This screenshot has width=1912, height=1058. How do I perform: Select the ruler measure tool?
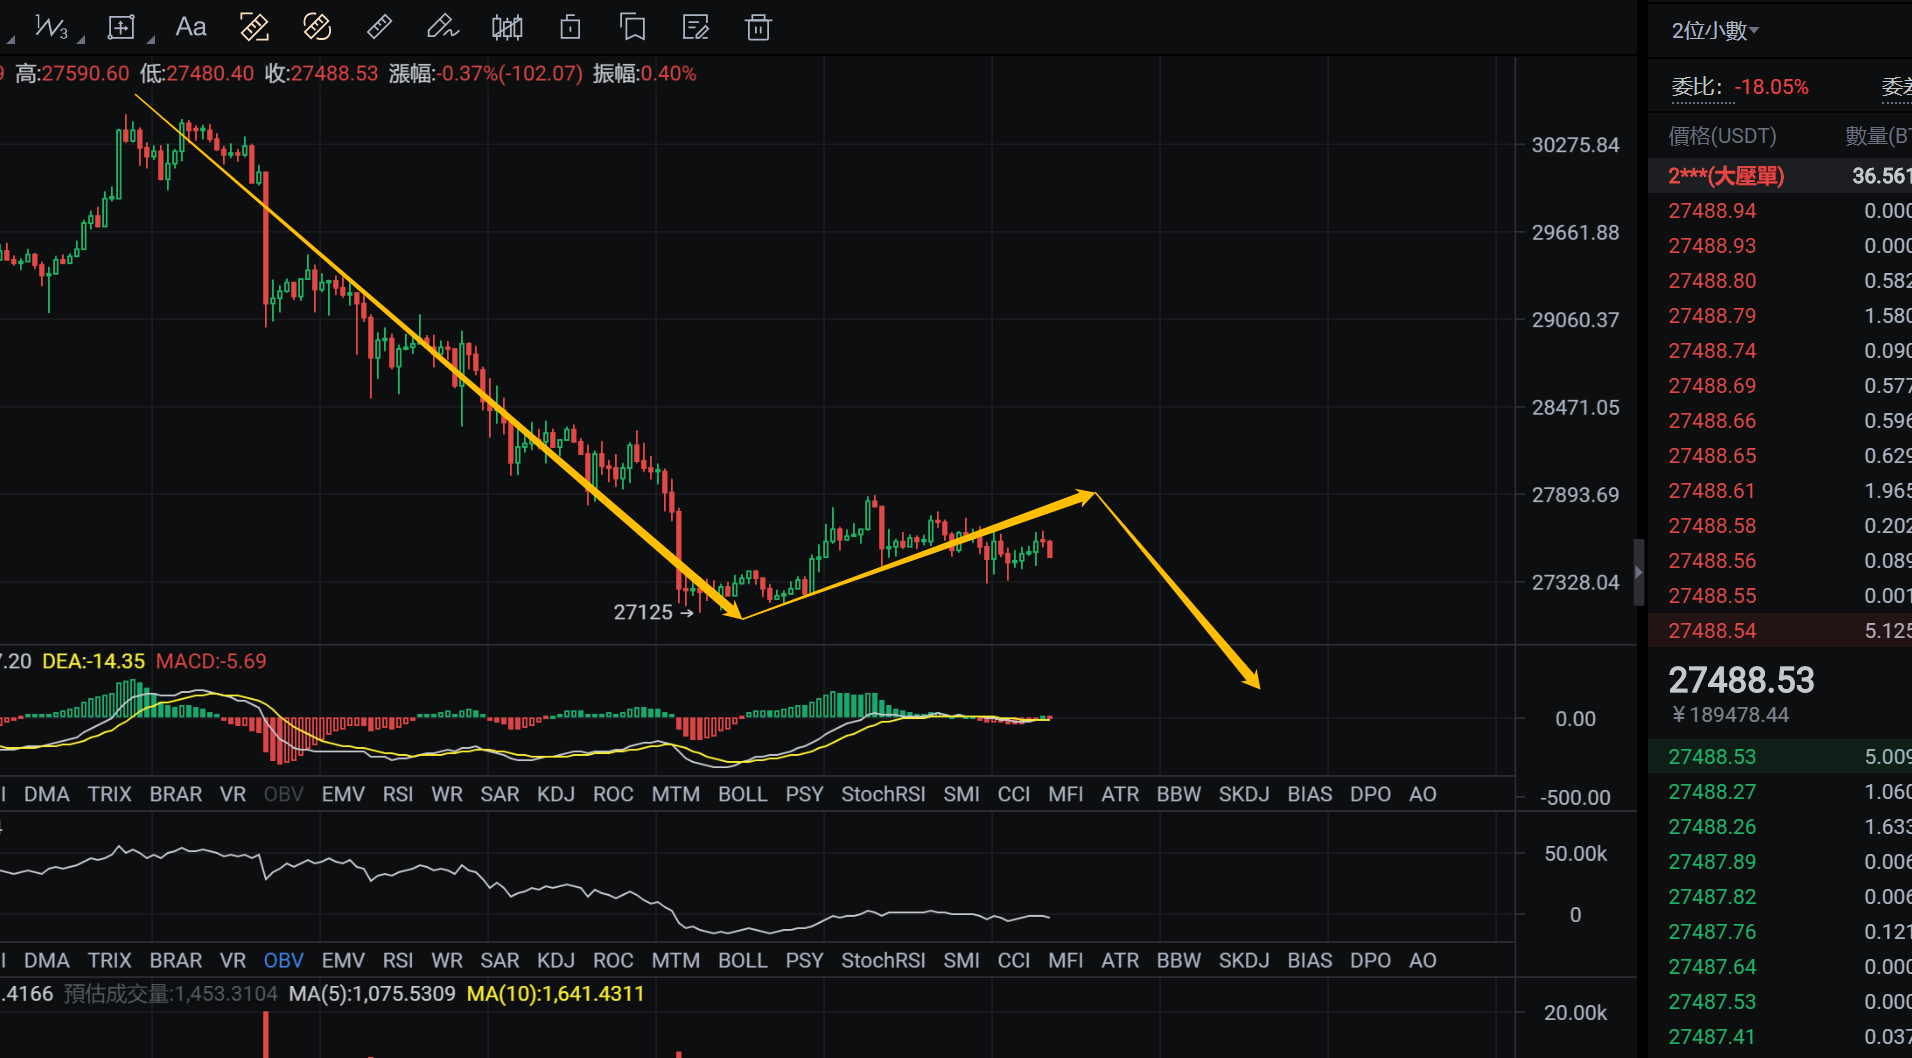pyautogui.click(x=379, y=27)
